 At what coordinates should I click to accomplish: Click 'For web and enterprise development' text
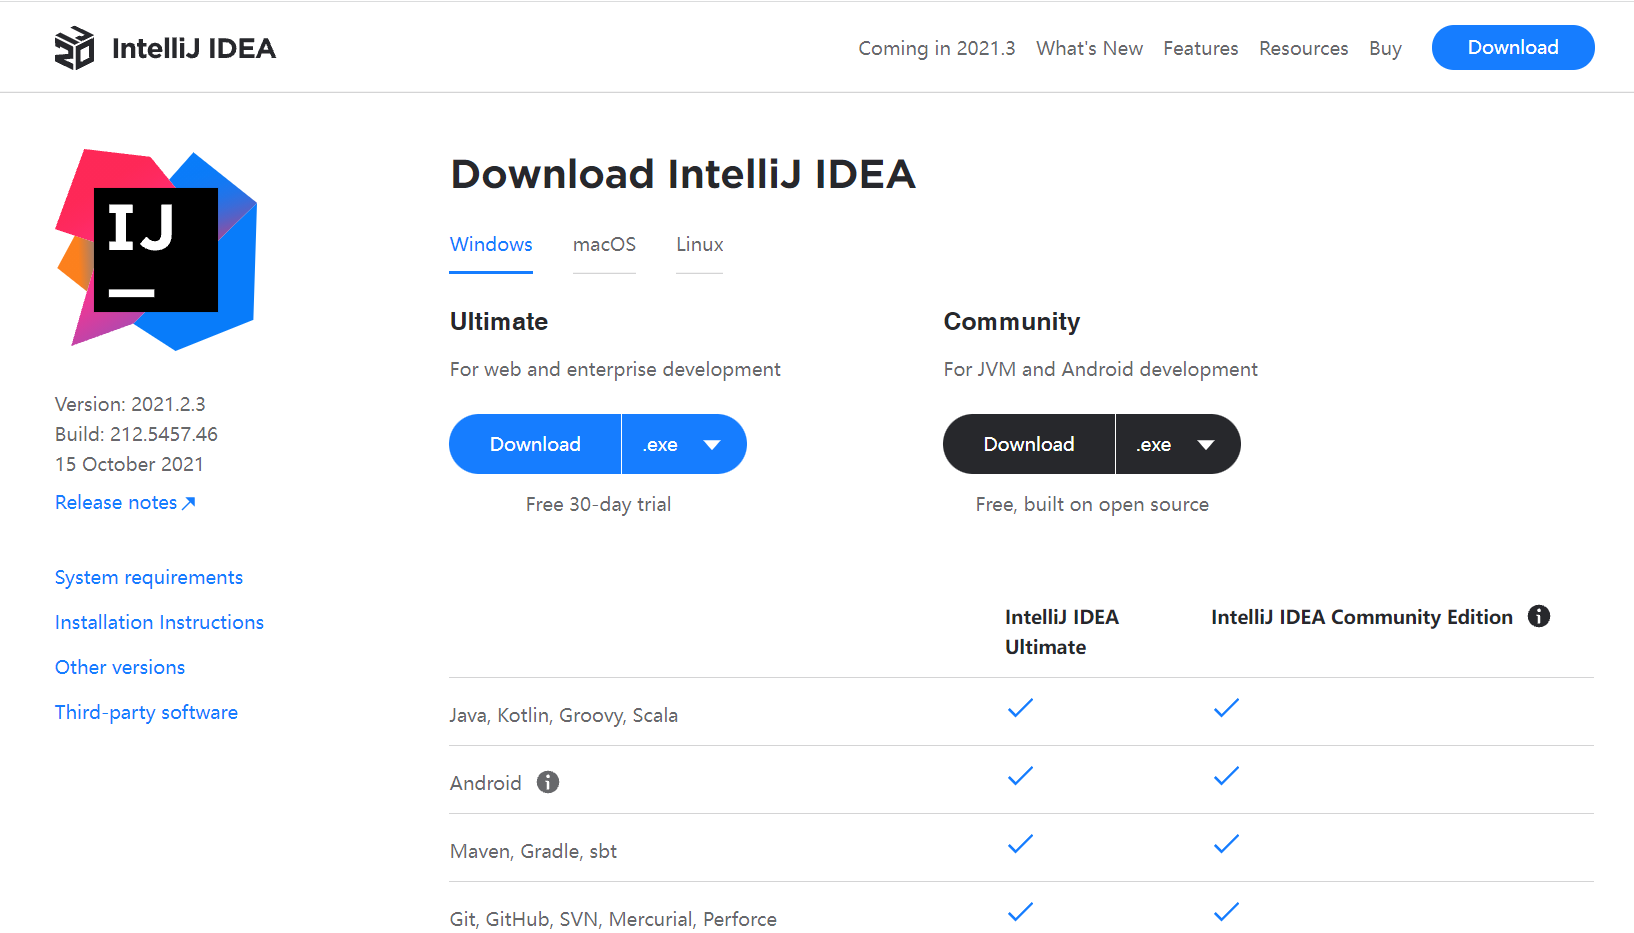[x=615, y=369]
